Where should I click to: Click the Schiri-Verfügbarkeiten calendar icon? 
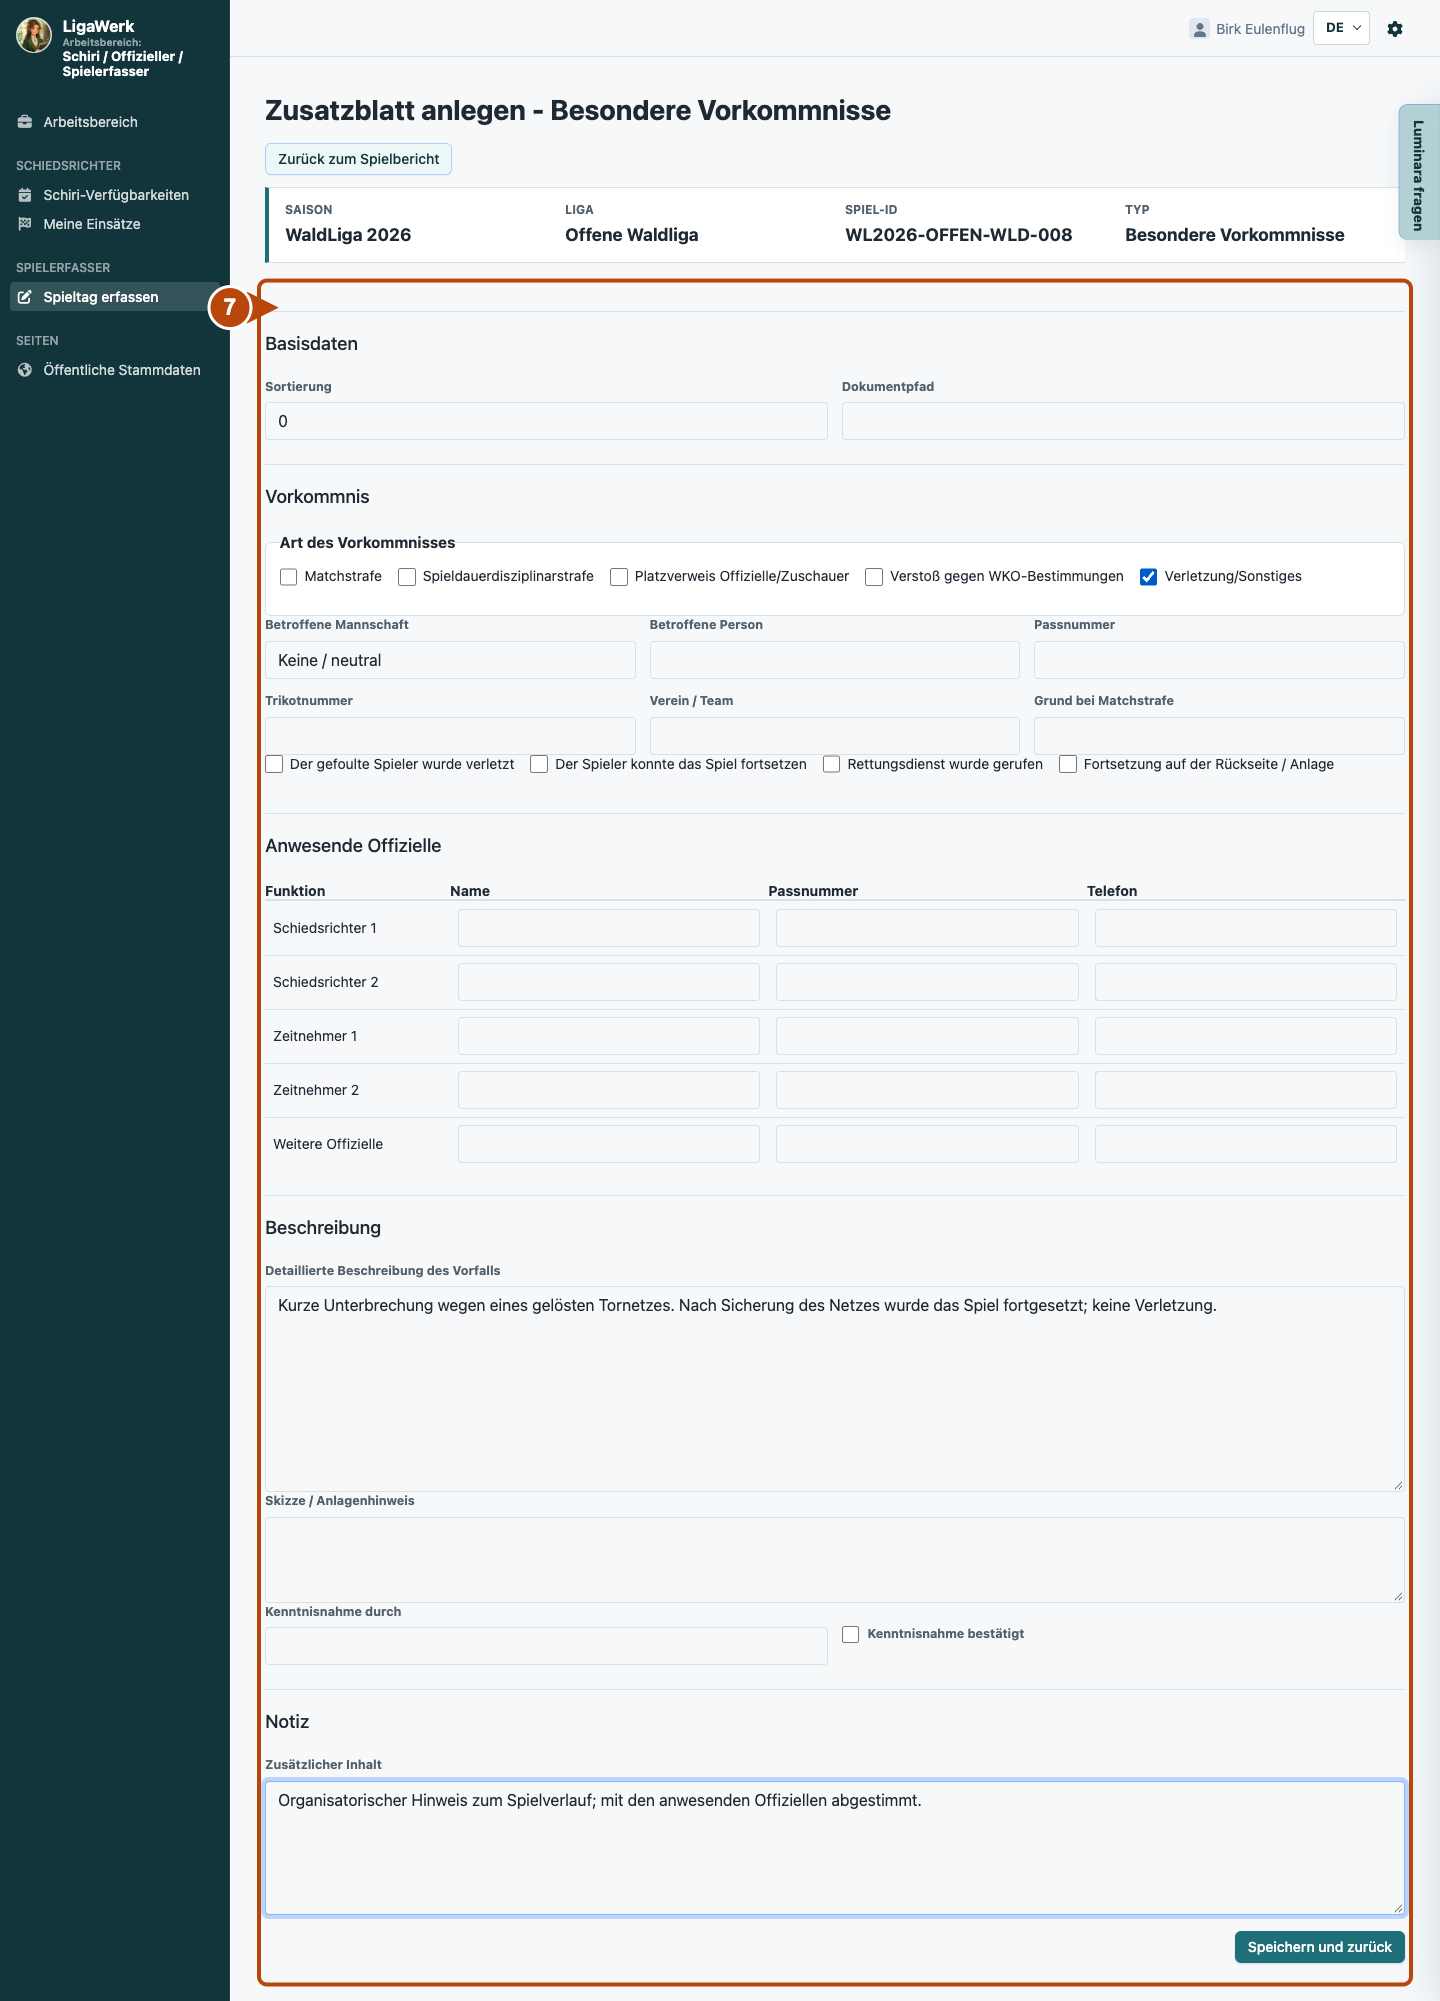25,195
